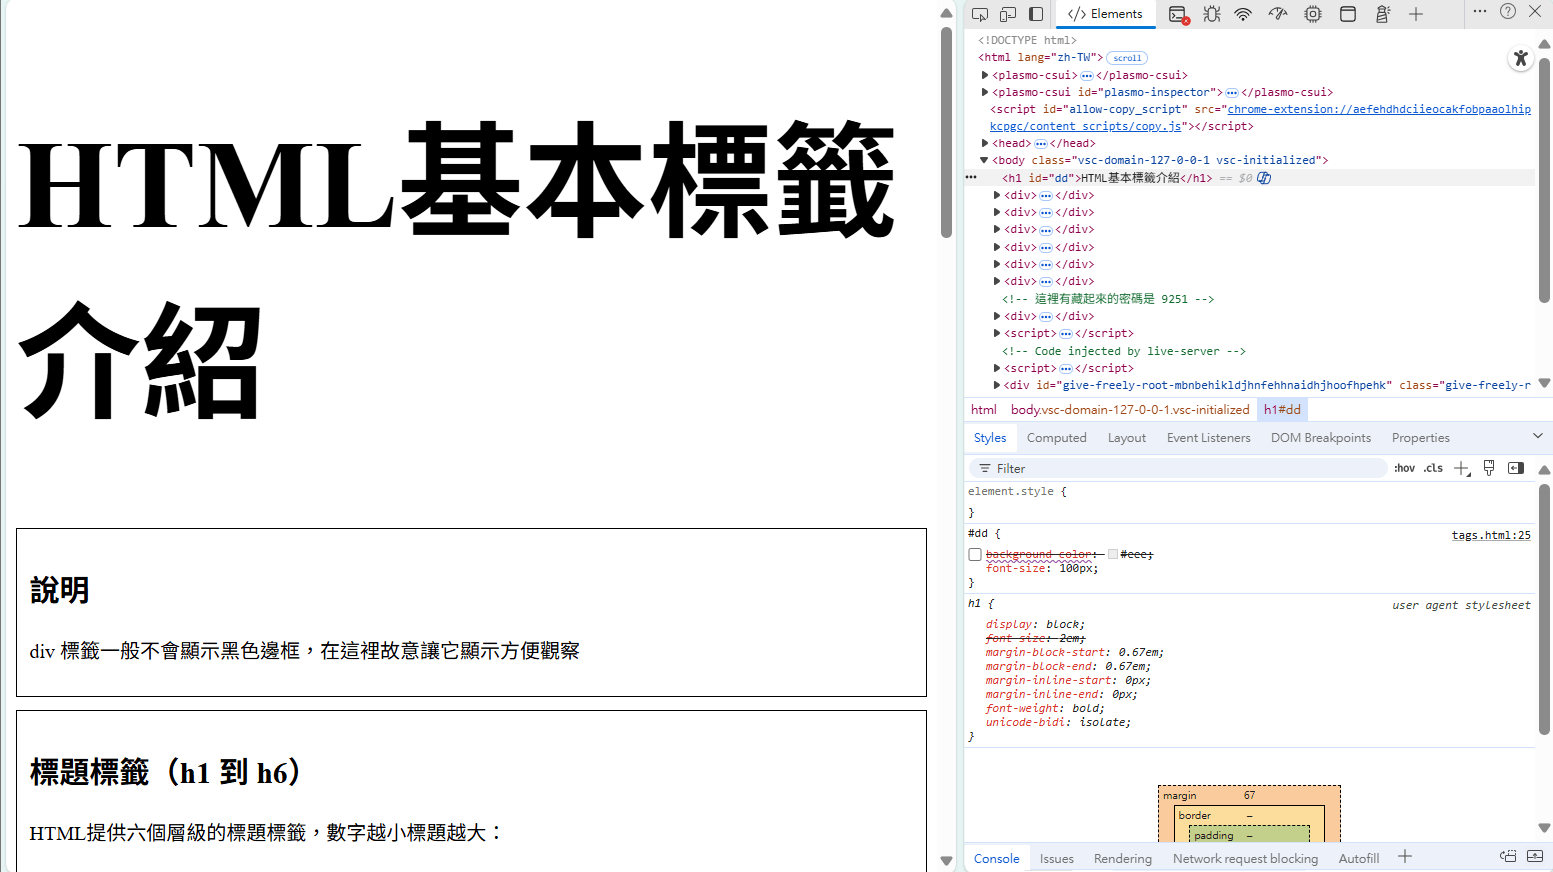
Task: Open color picker for #eee swatch
Action: click(1113, 554)
